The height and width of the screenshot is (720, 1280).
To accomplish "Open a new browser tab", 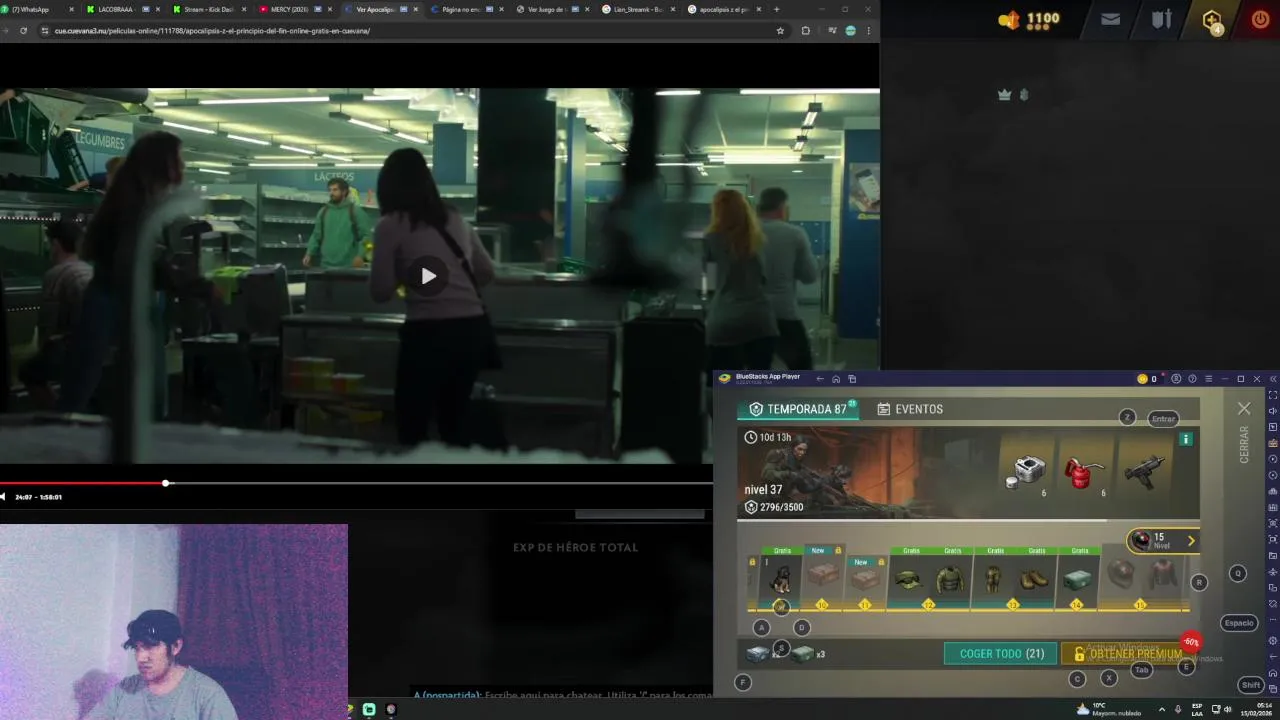I will pos(776,9).
